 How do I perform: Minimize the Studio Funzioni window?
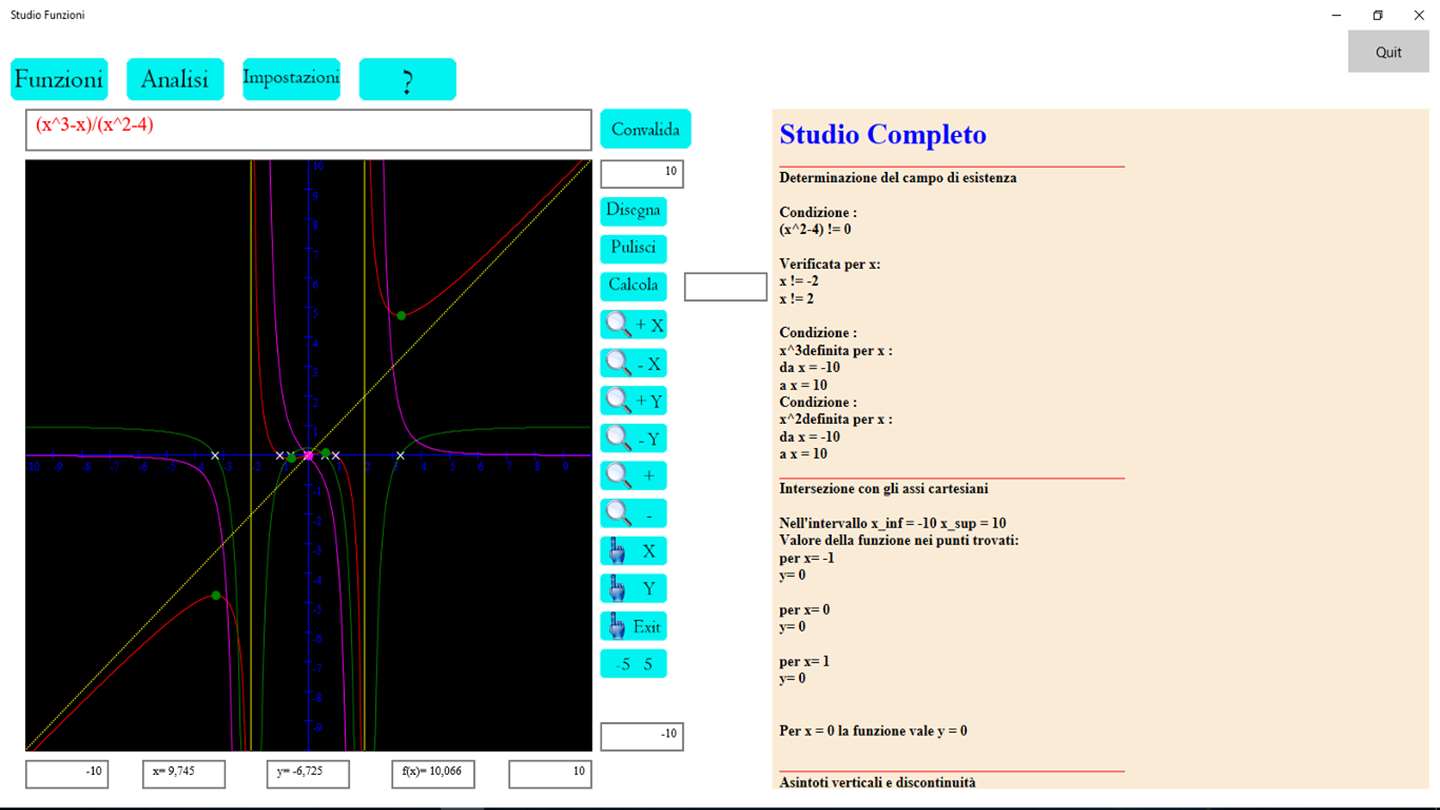coord(1336,15)
